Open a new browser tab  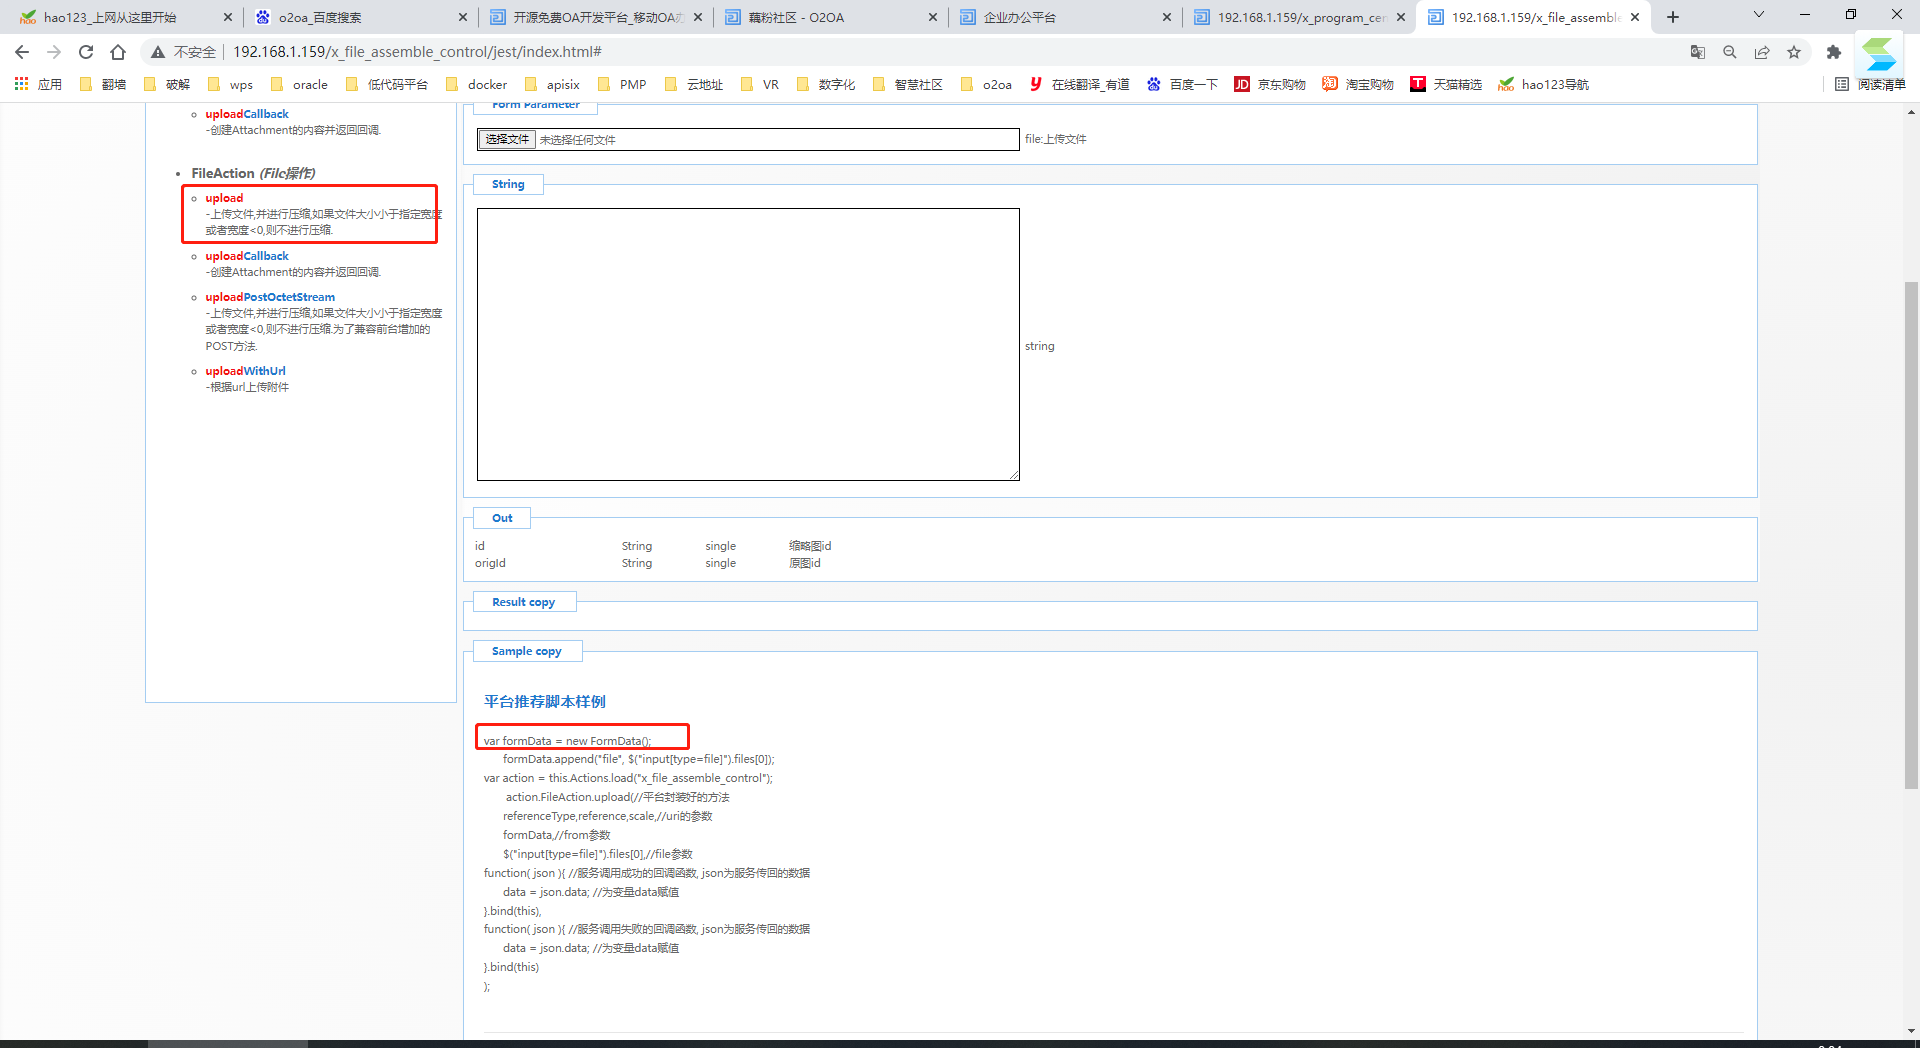pyautogui.click(x=1673, y=17)
